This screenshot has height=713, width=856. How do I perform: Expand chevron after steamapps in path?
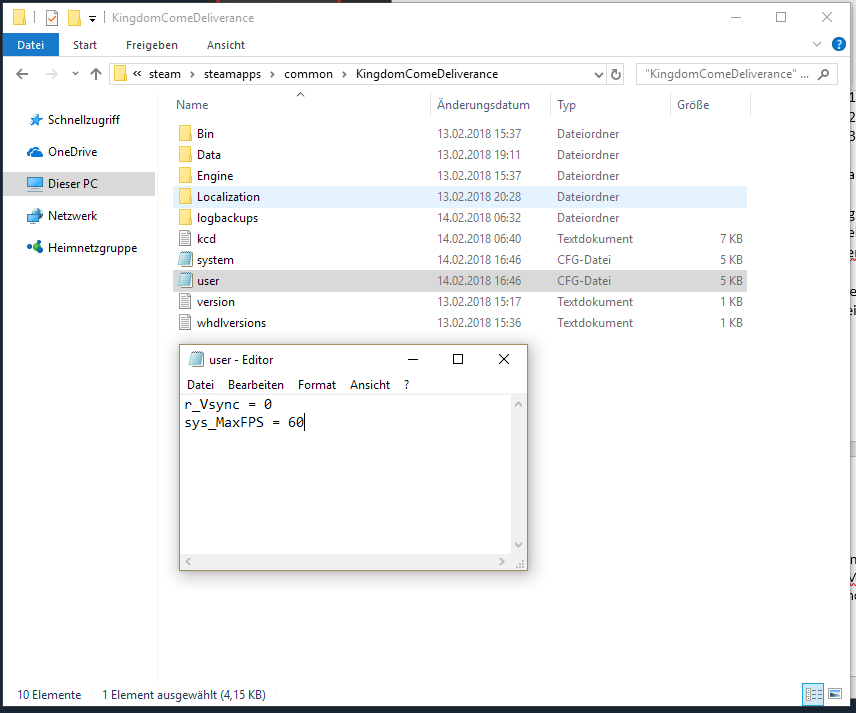pyautogui.click(x=272, y=74)
